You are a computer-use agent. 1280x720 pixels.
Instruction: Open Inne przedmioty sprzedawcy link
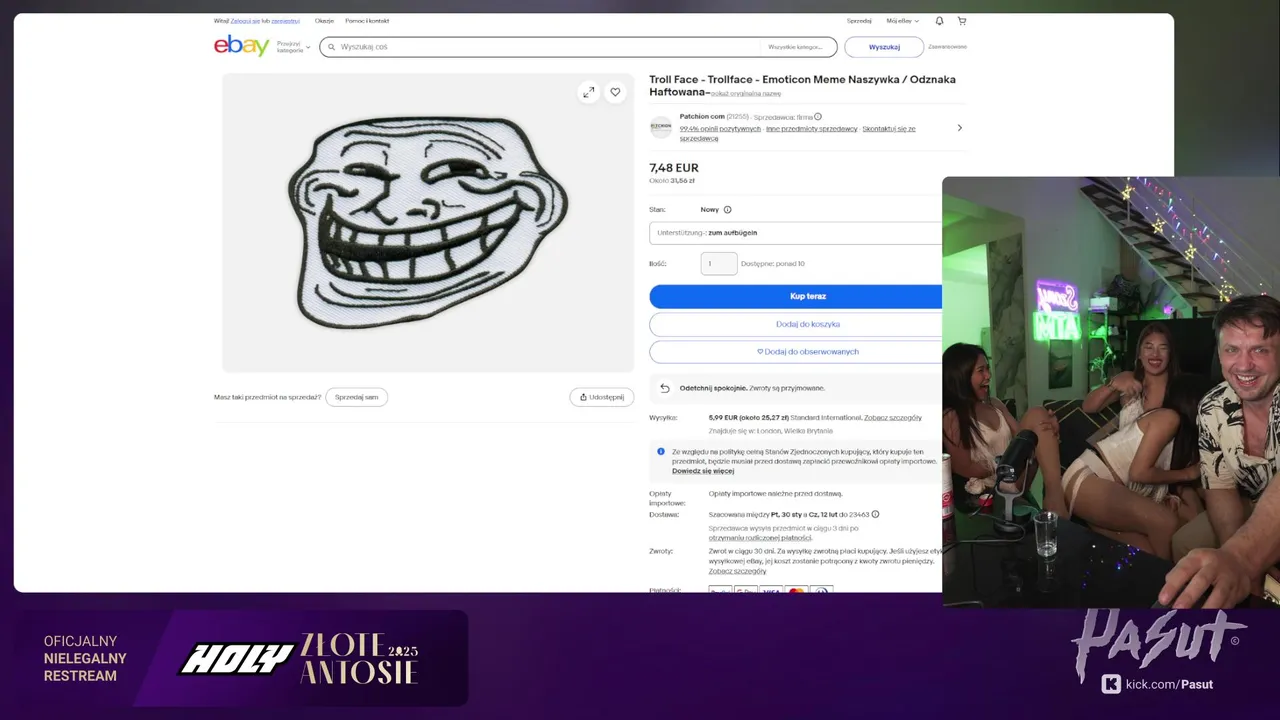coord(812,129)
